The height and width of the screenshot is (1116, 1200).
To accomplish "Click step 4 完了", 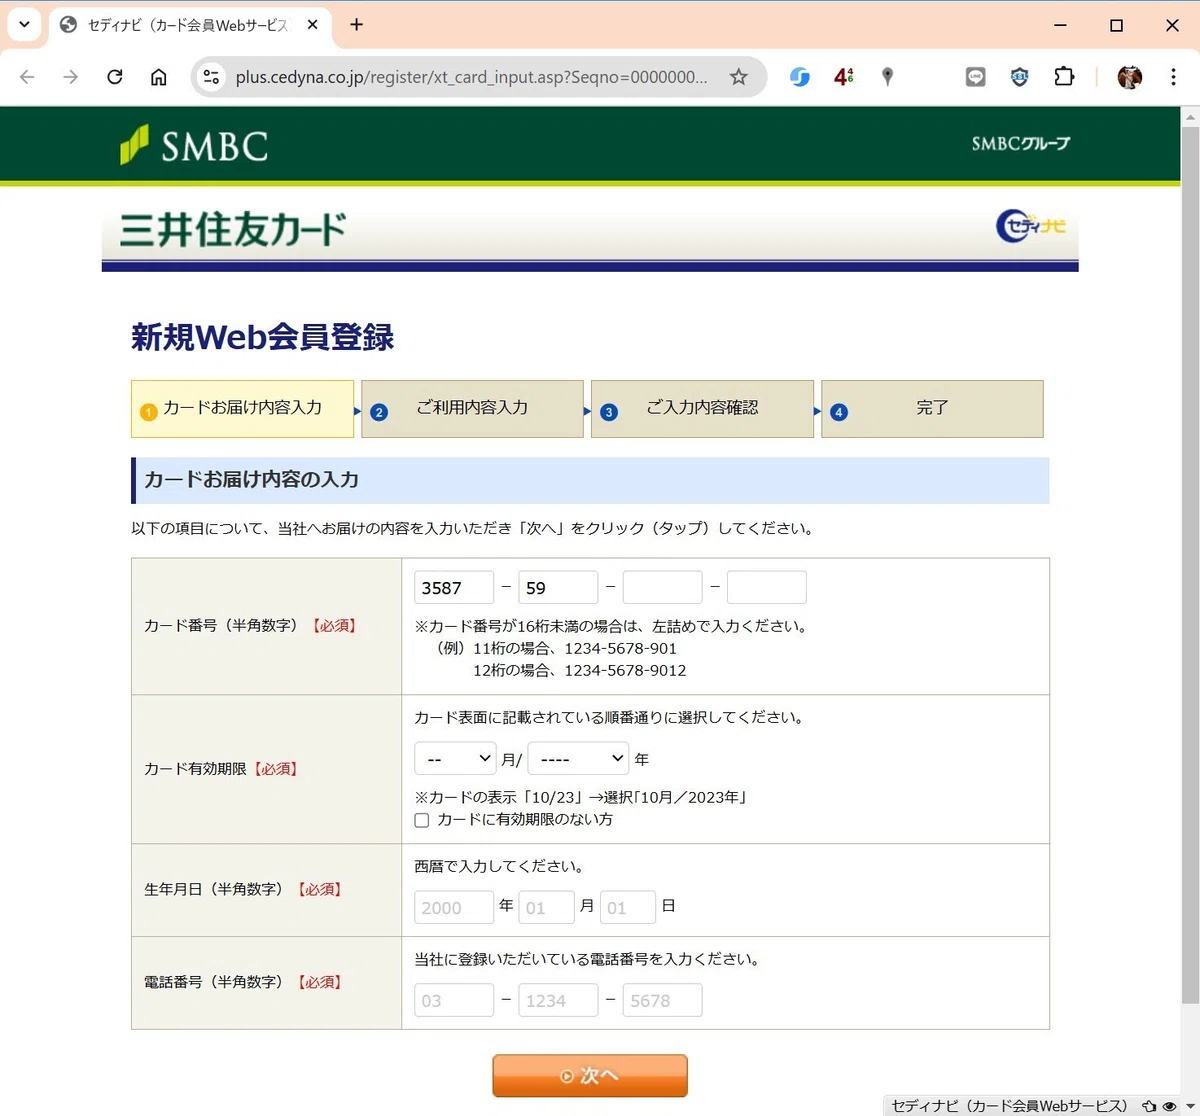I will tap(932, 408).
